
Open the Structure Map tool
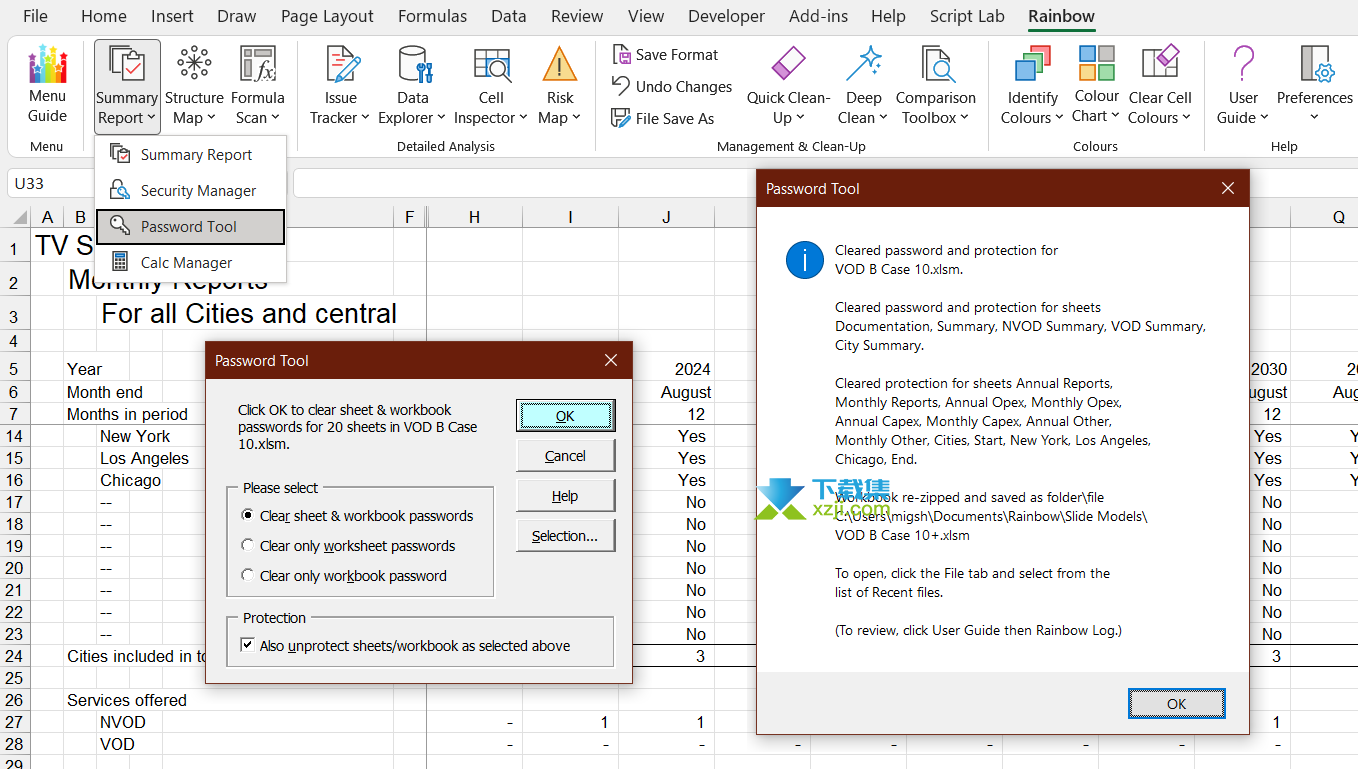194,65
